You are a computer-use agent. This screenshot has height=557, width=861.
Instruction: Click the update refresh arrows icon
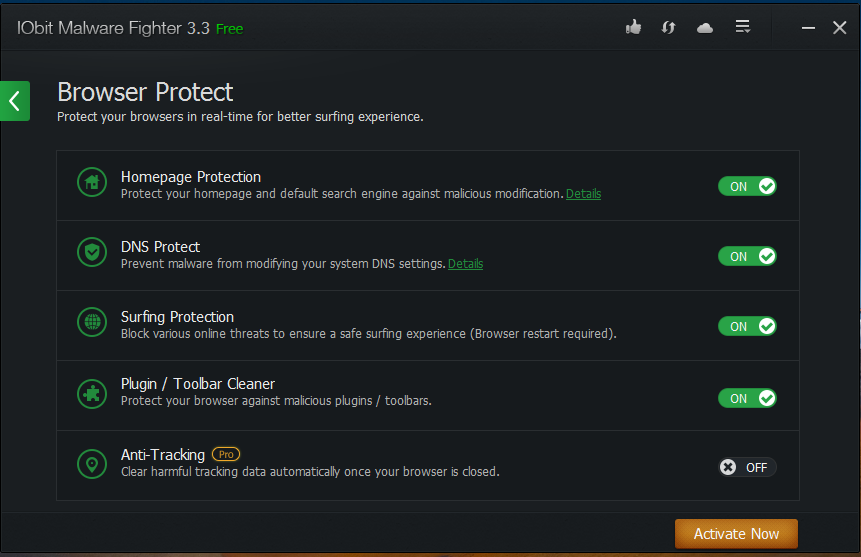668,28
